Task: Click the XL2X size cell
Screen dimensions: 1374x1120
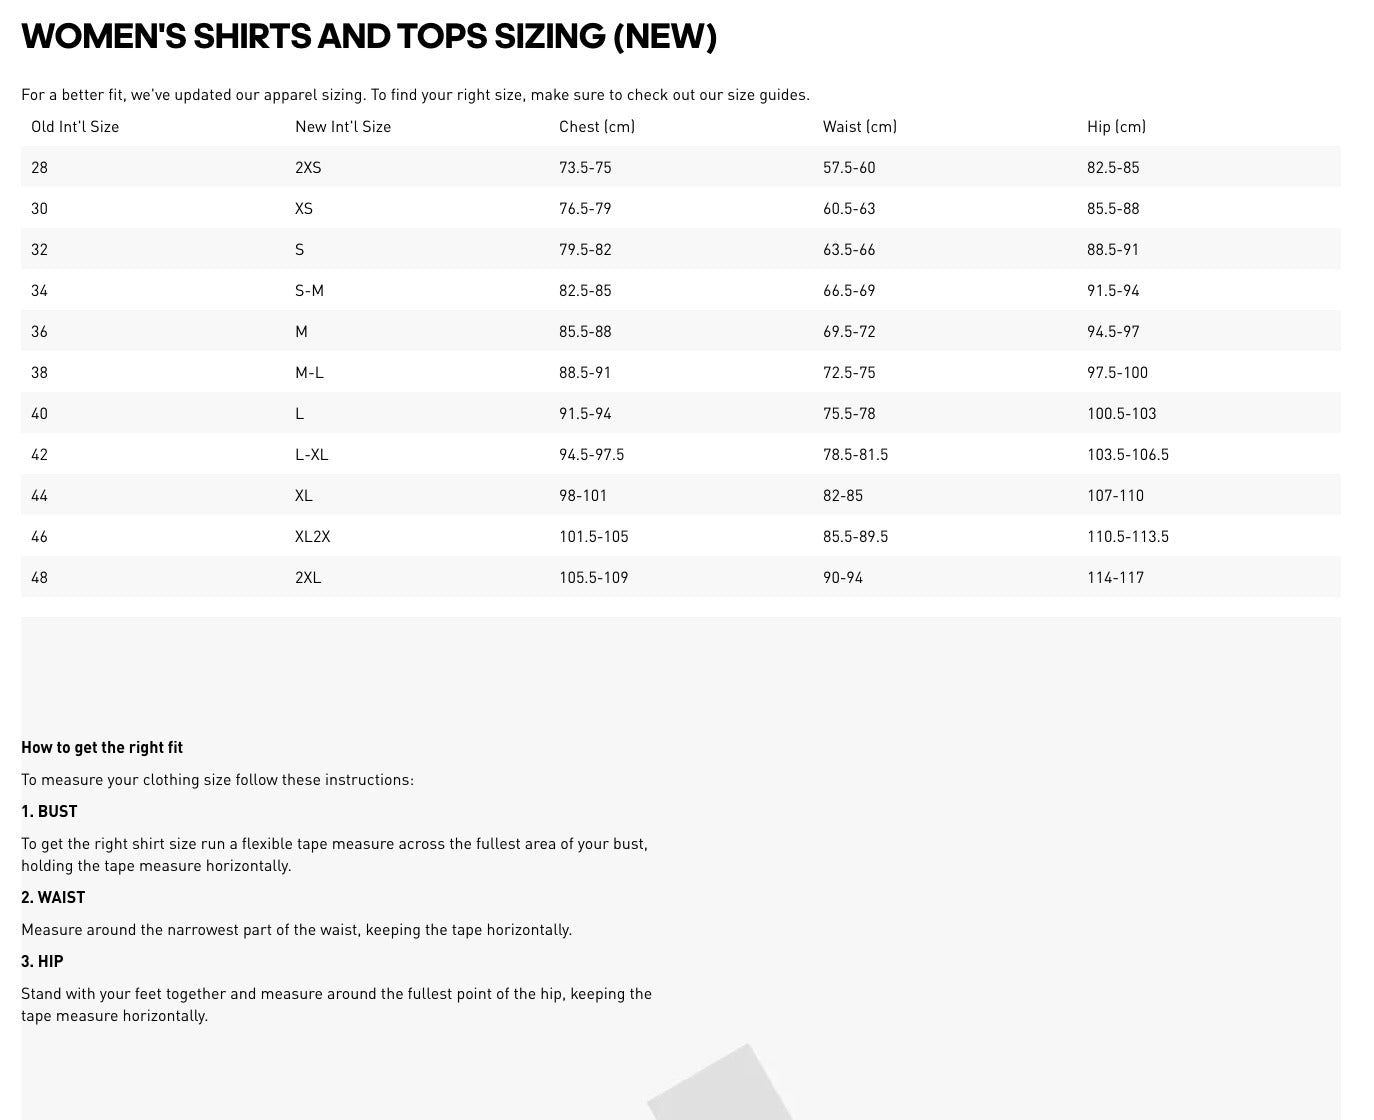Action: tap(312, 537)
